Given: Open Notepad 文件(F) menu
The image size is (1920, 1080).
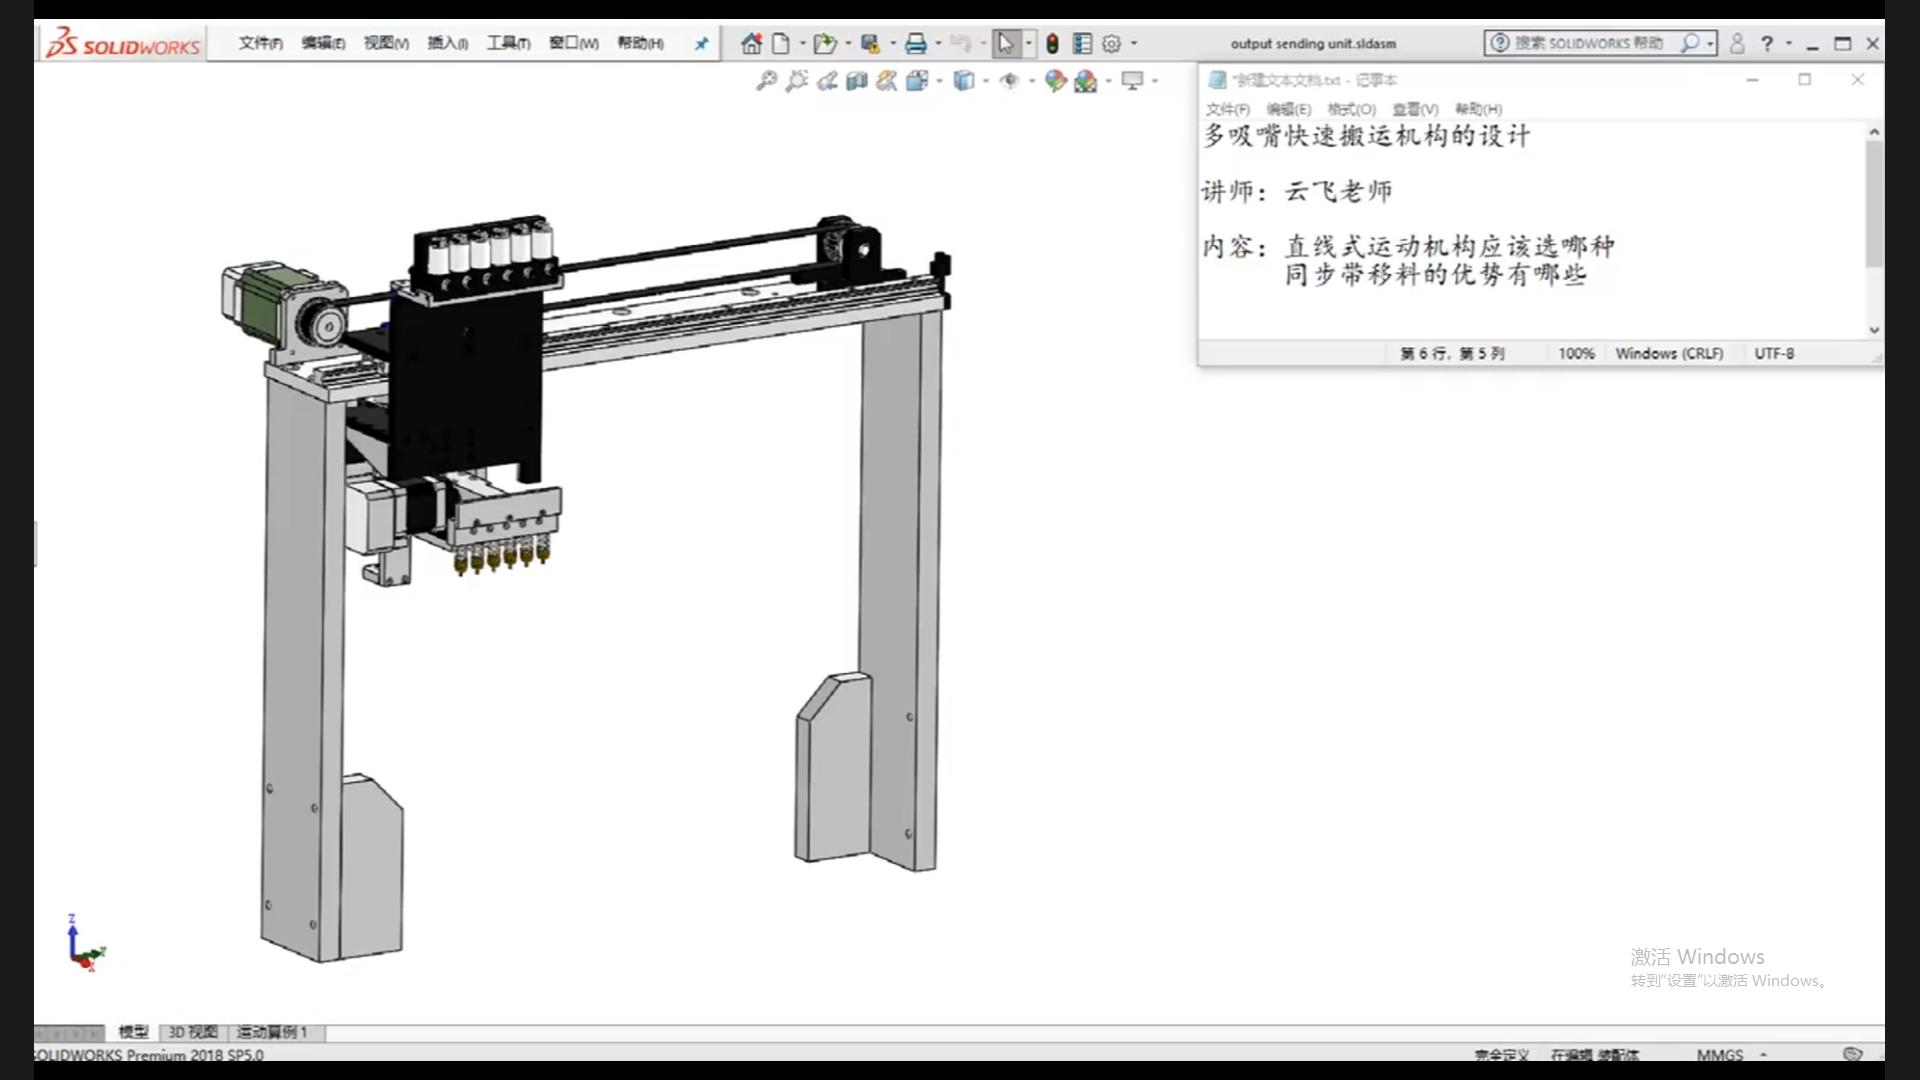Looking at the screenshot, I should [1227, 109].
